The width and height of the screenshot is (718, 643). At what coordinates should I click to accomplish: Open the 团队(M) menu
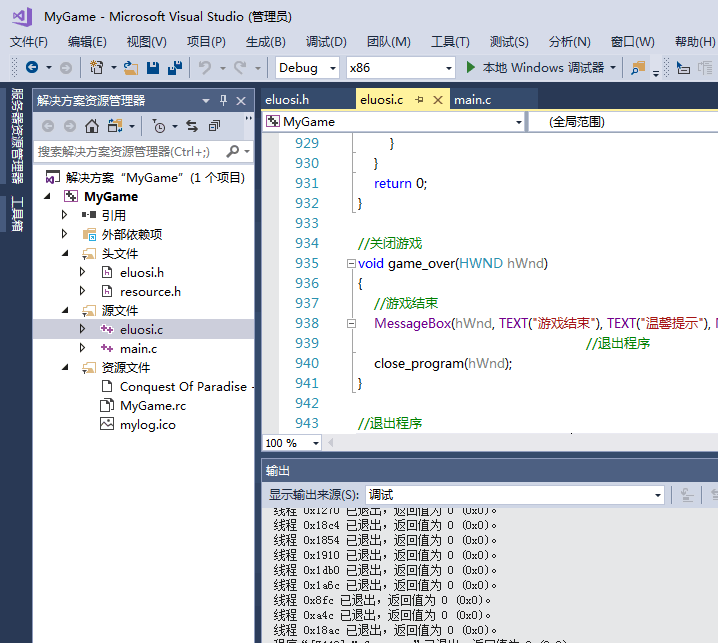389,42
